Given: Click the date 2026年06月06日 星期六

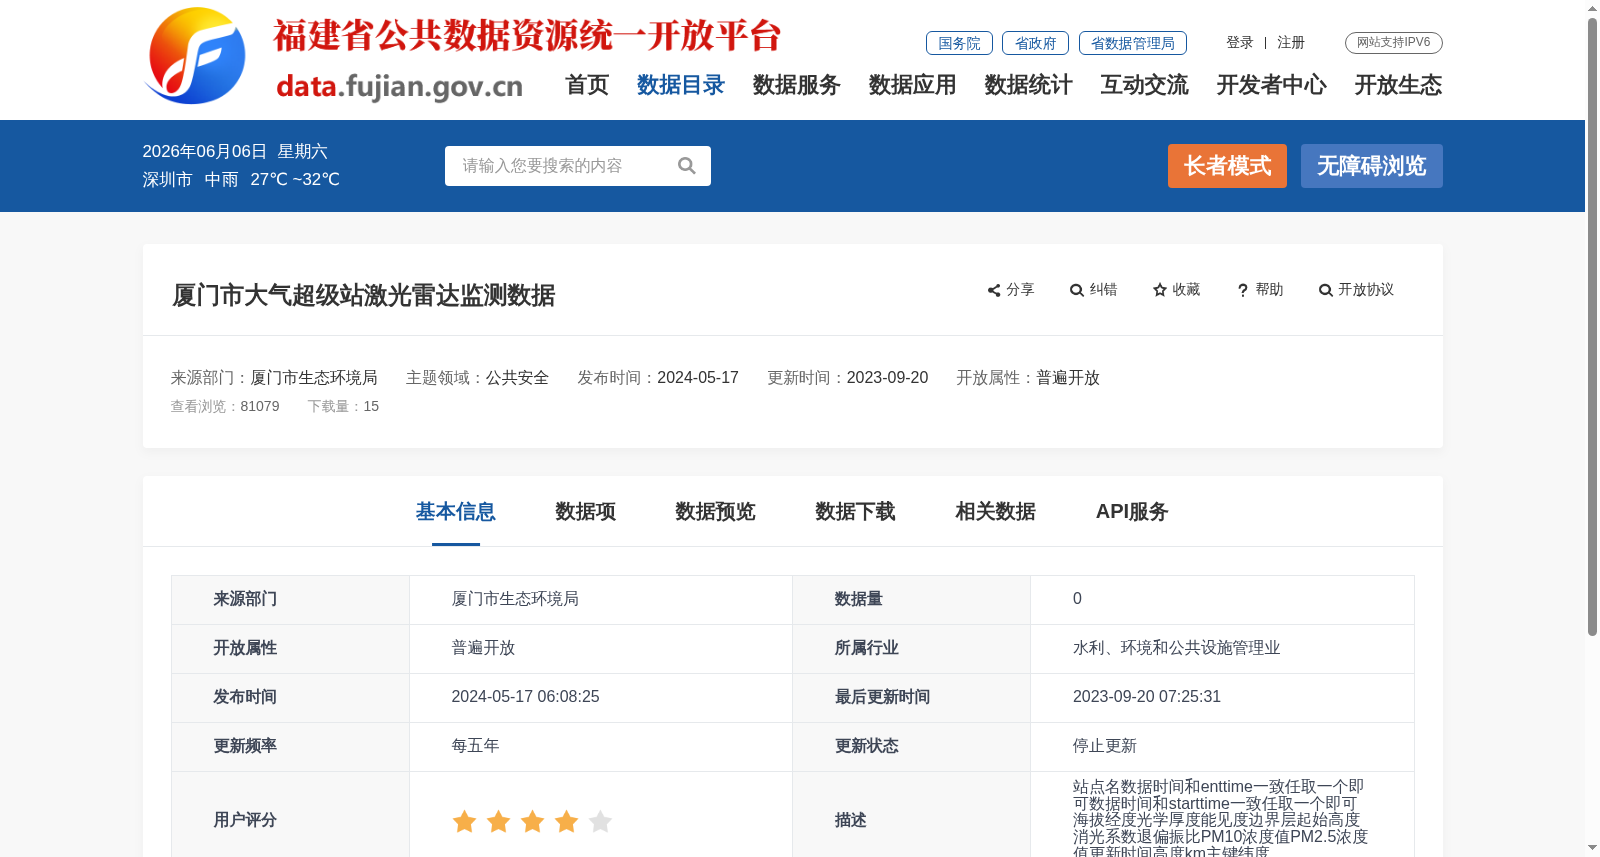Looking at the screenshot, I should 235,151.
